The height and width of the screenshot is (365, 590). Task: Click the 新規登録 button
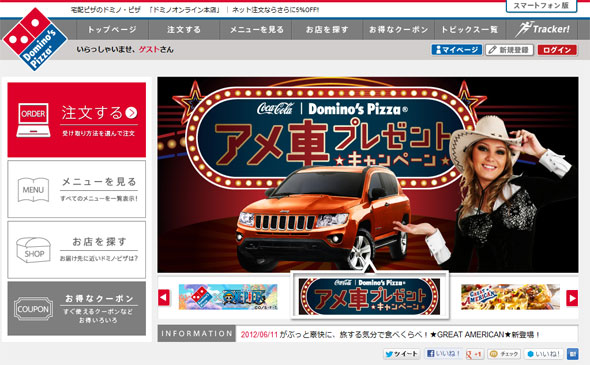click(509, 50)
